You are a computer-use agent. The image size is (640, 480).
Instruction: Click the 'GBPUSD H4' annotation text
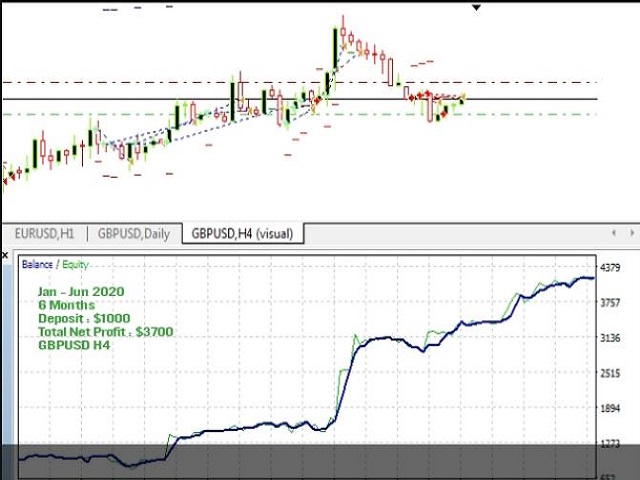tap(74, 345)
